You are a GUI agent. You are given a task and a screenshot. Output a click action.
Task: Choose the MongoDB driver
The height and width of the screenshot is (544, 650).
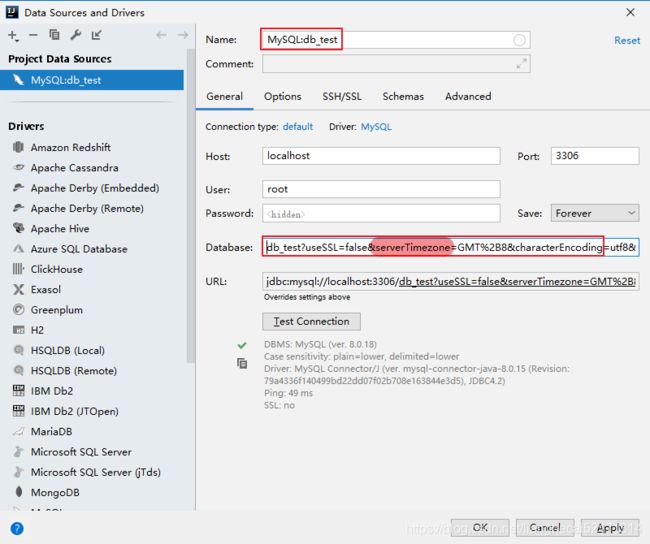[x=55, y=493]
